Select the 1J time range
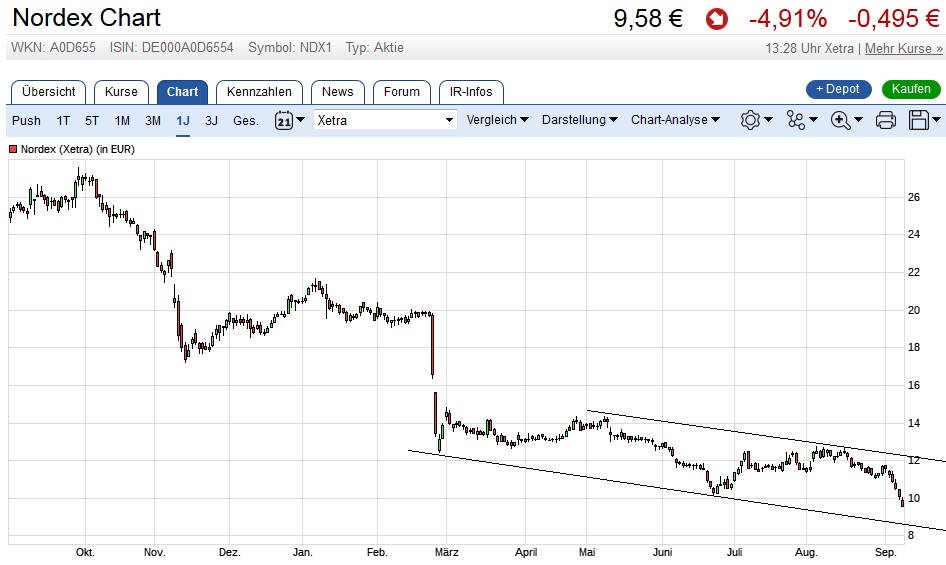946x565 pixels. pos(183,121)
